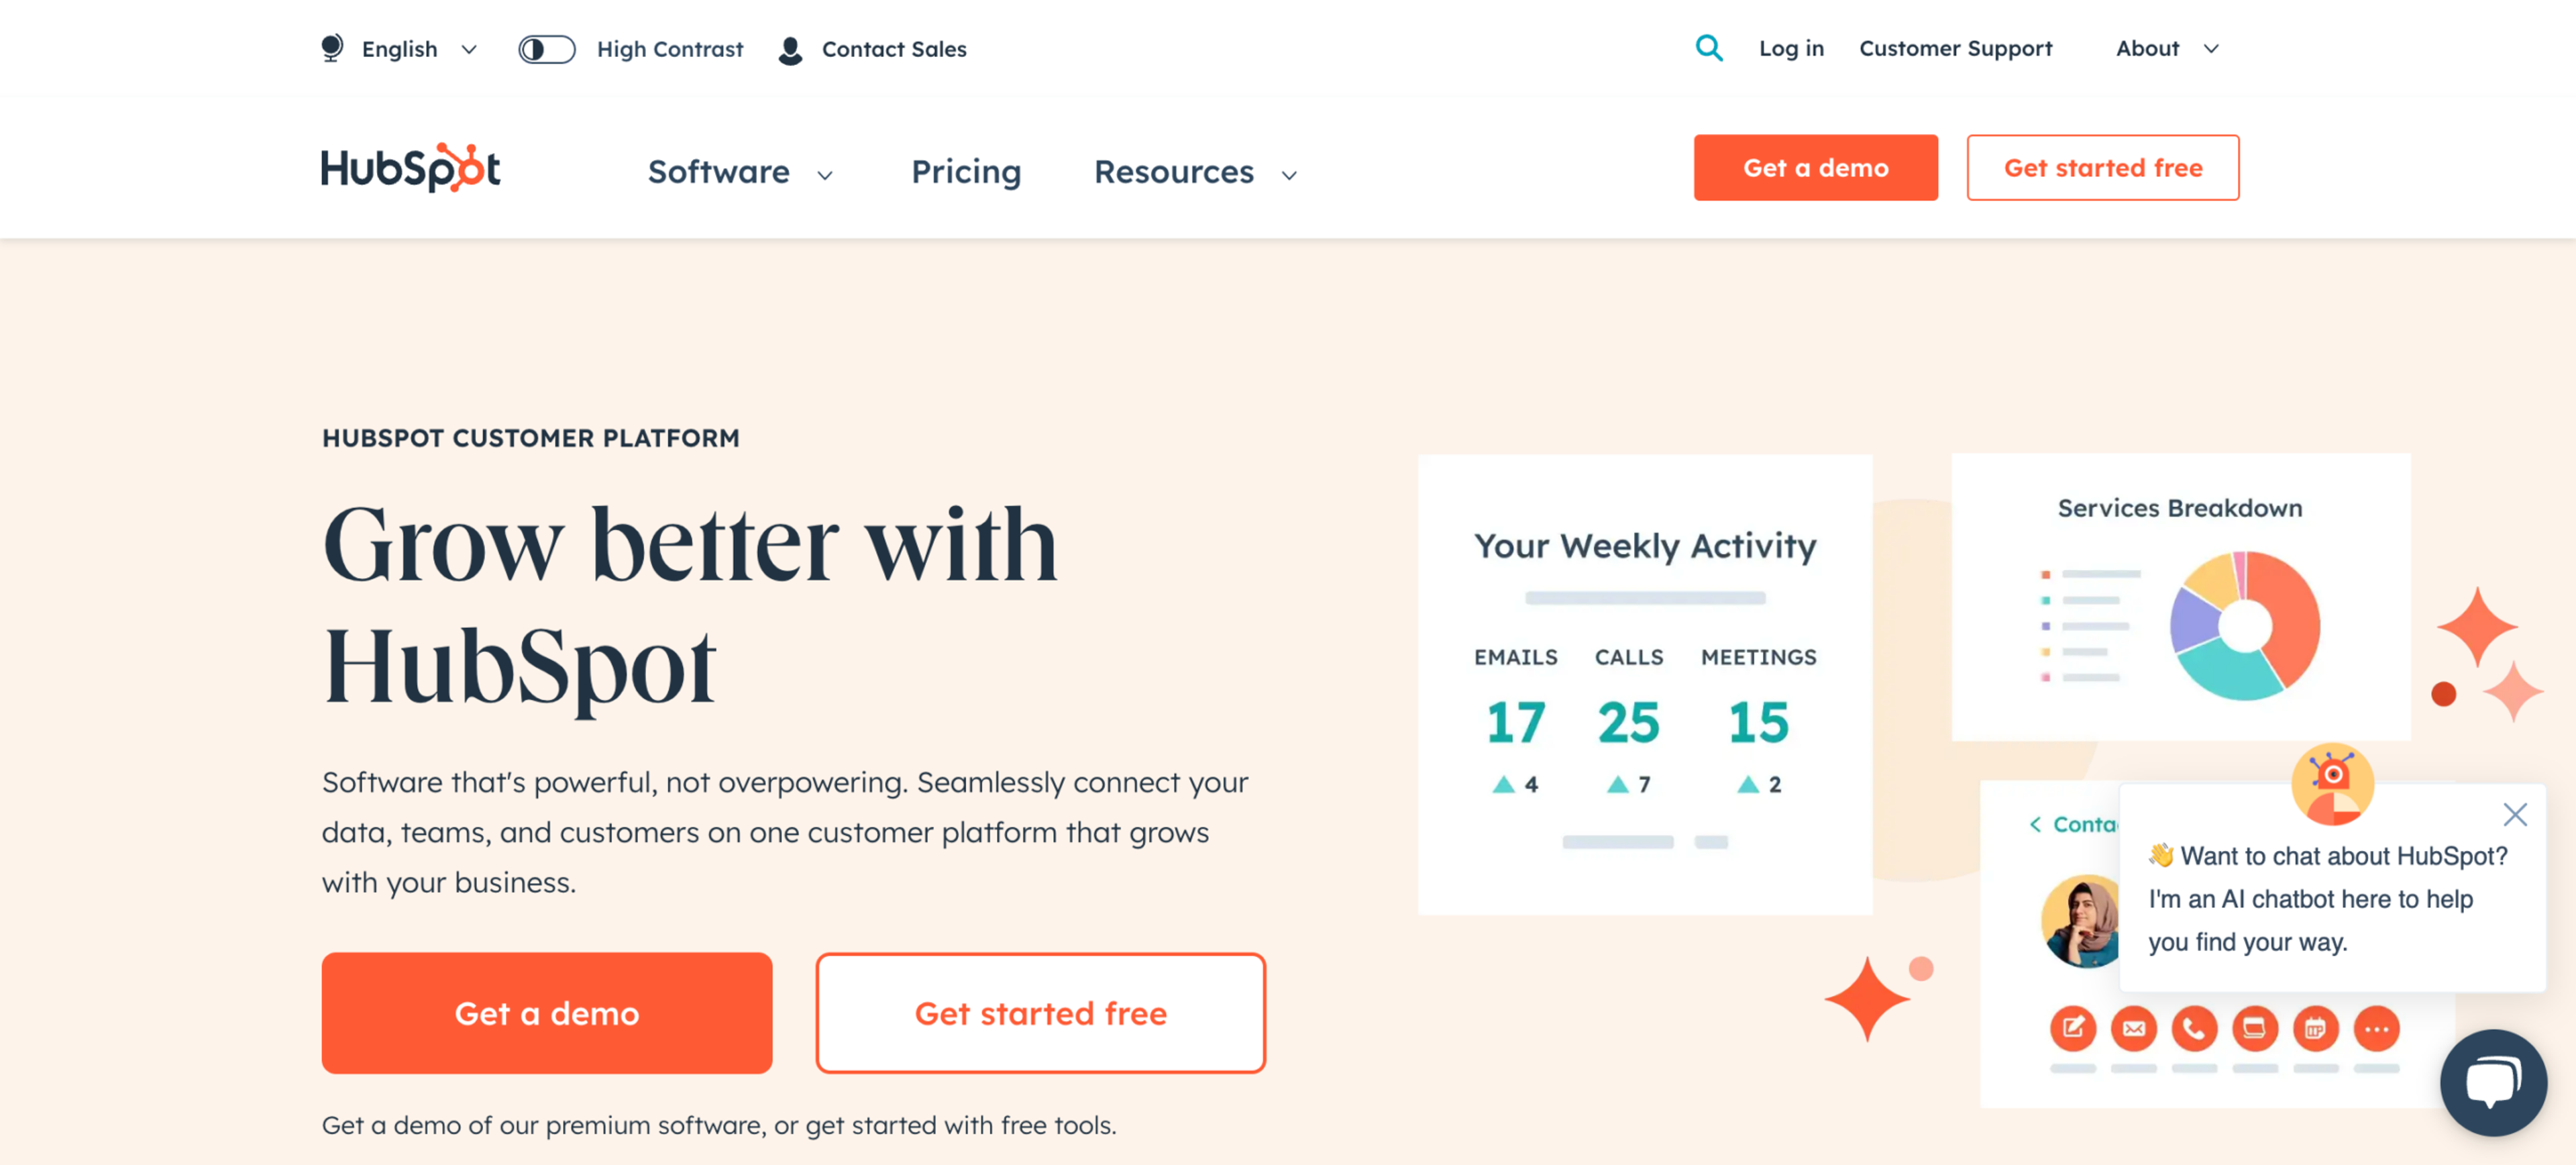Select Pricing in the navigation bar
The height and width of the screenshot is (1165, 2576).
pos(966,172)
